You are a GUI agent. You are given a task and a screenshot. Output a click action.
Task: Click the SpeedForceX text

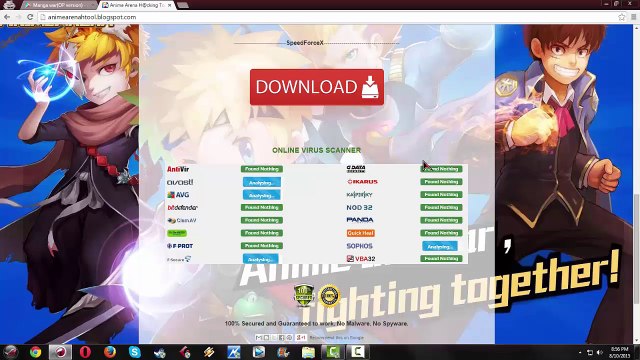(305, 43)
